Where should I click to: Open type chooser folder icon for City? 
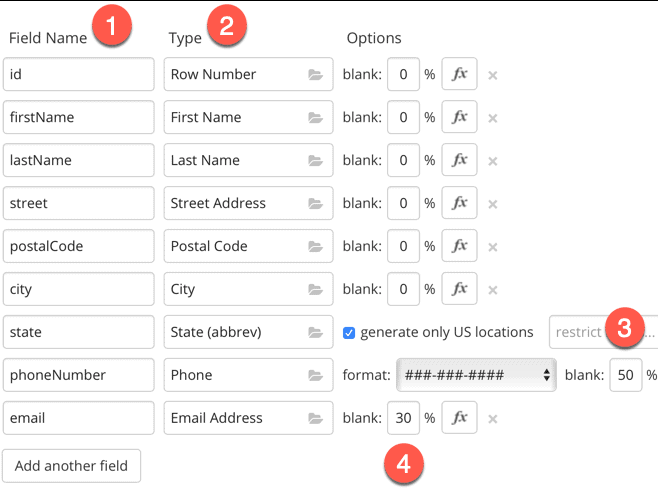coord(316,290)
